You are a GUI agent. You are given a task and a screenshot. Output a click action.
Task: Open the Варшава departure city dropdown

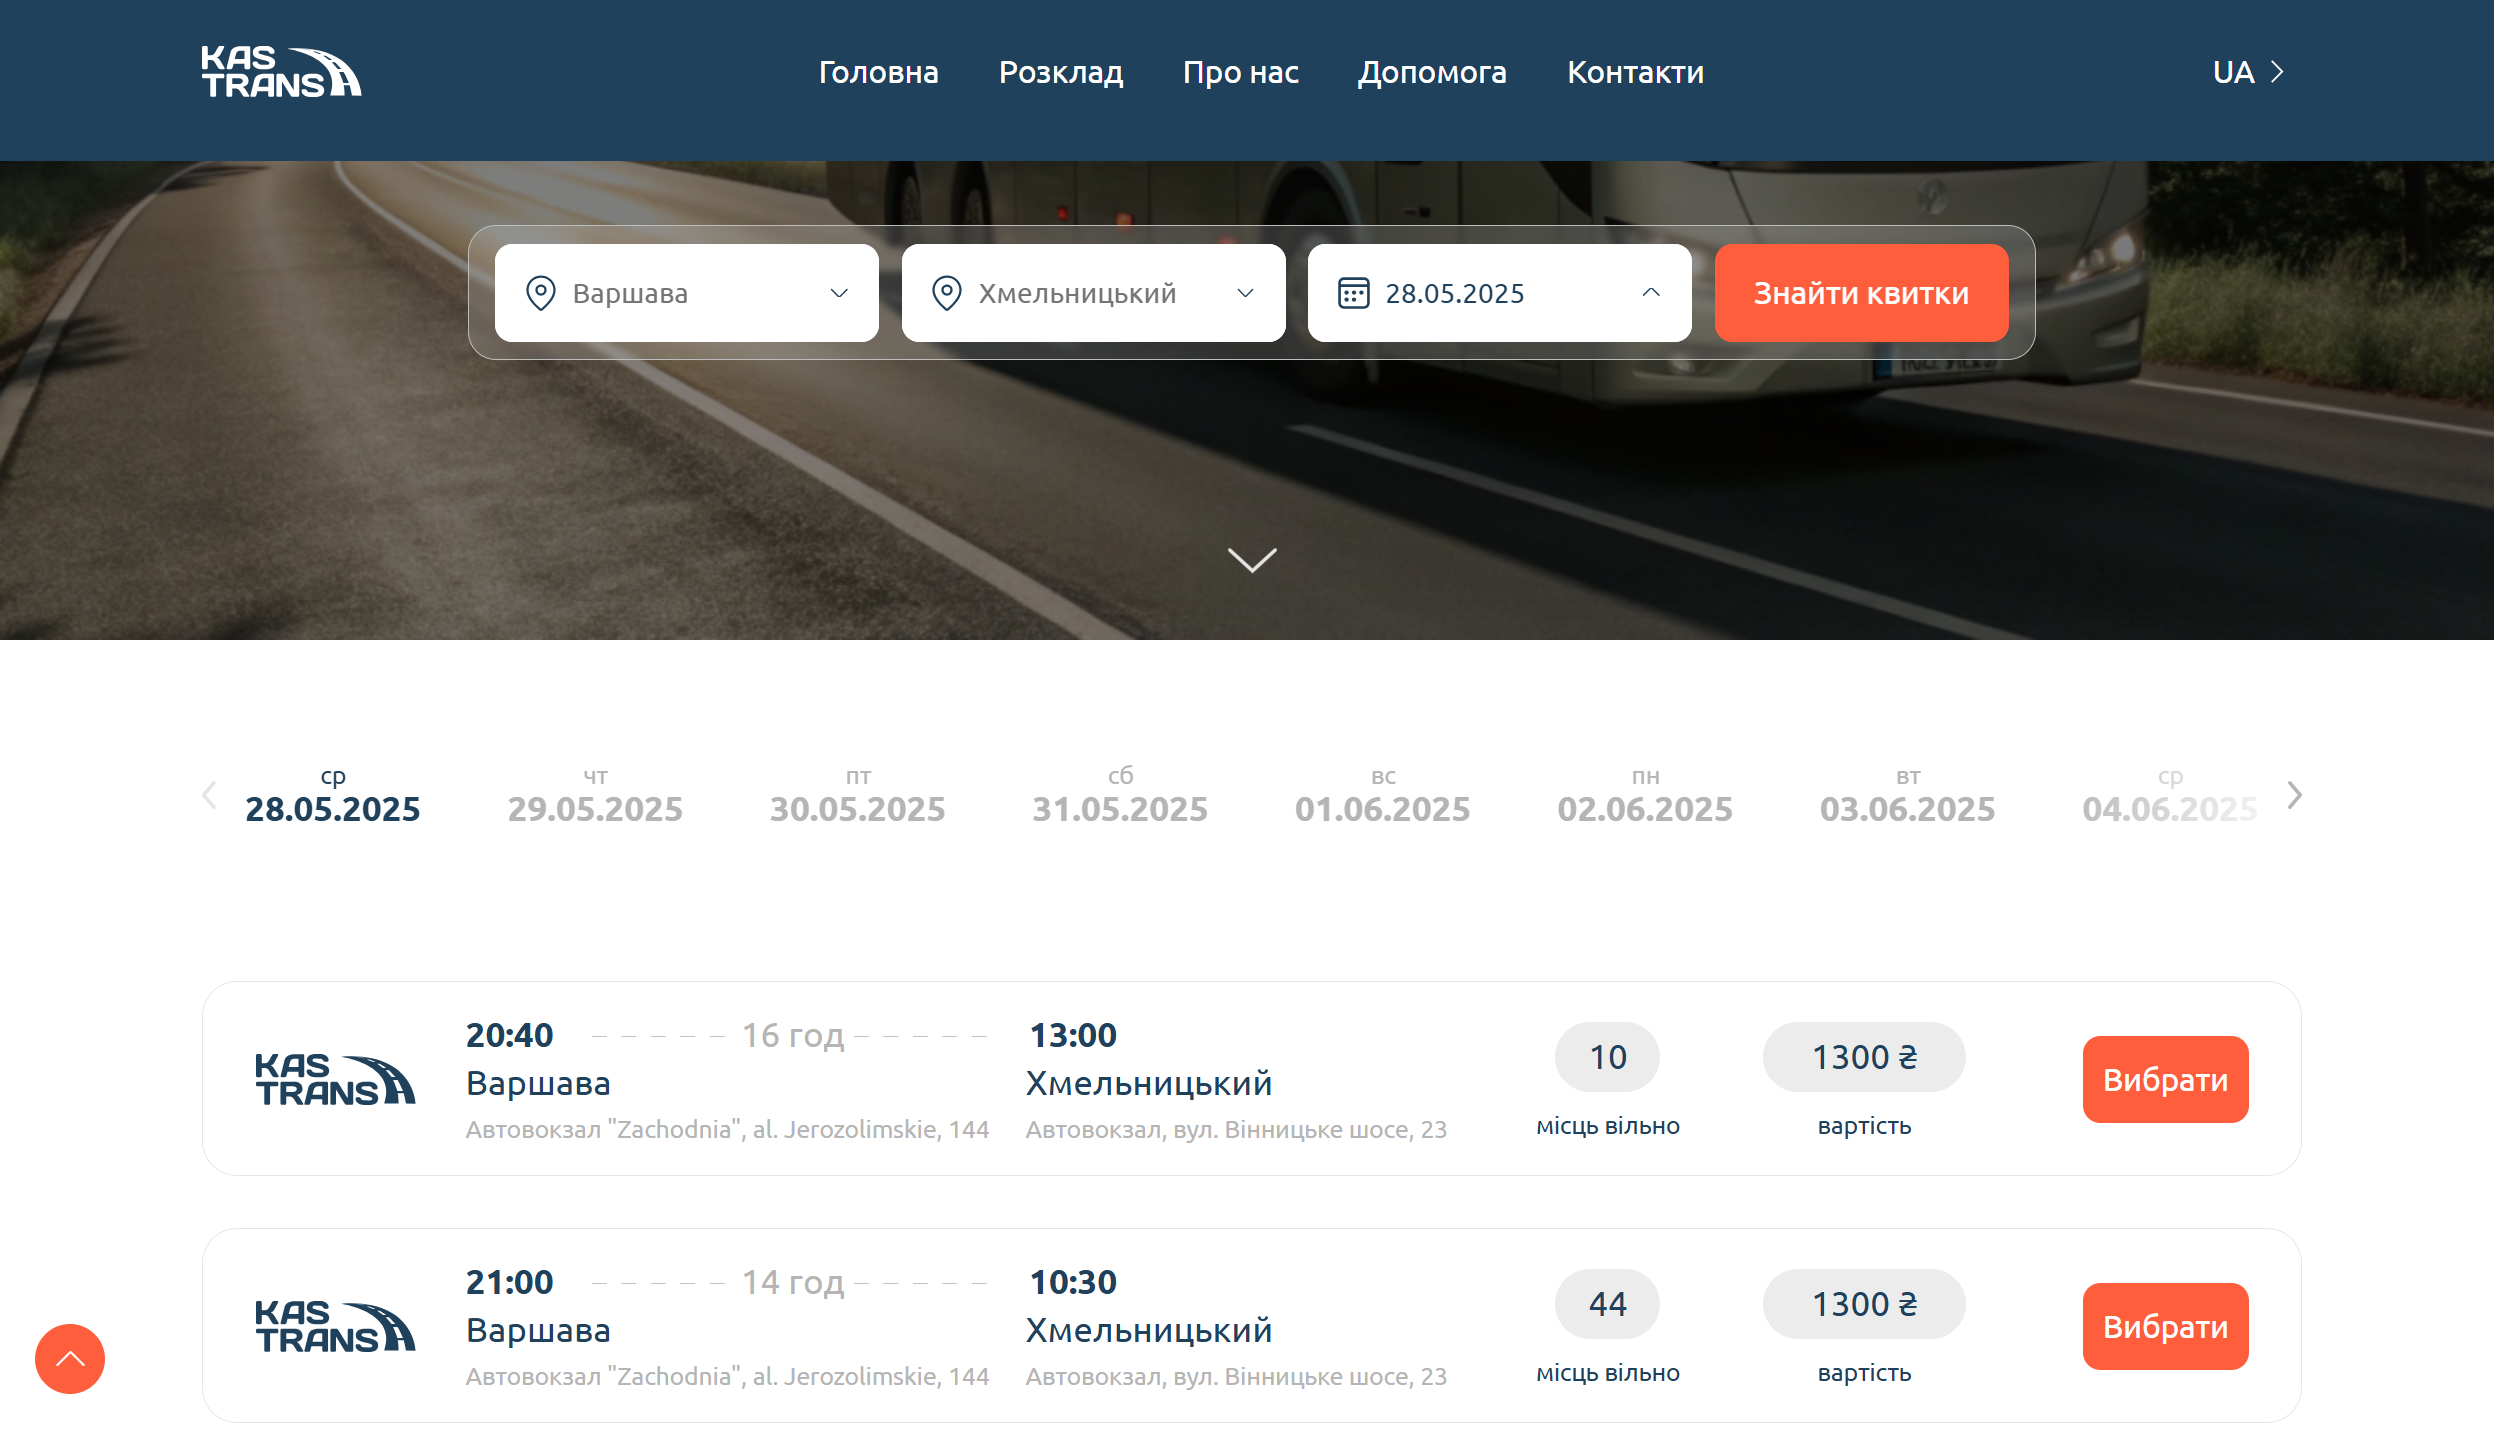pyautogui.click(x=687, y=293)
